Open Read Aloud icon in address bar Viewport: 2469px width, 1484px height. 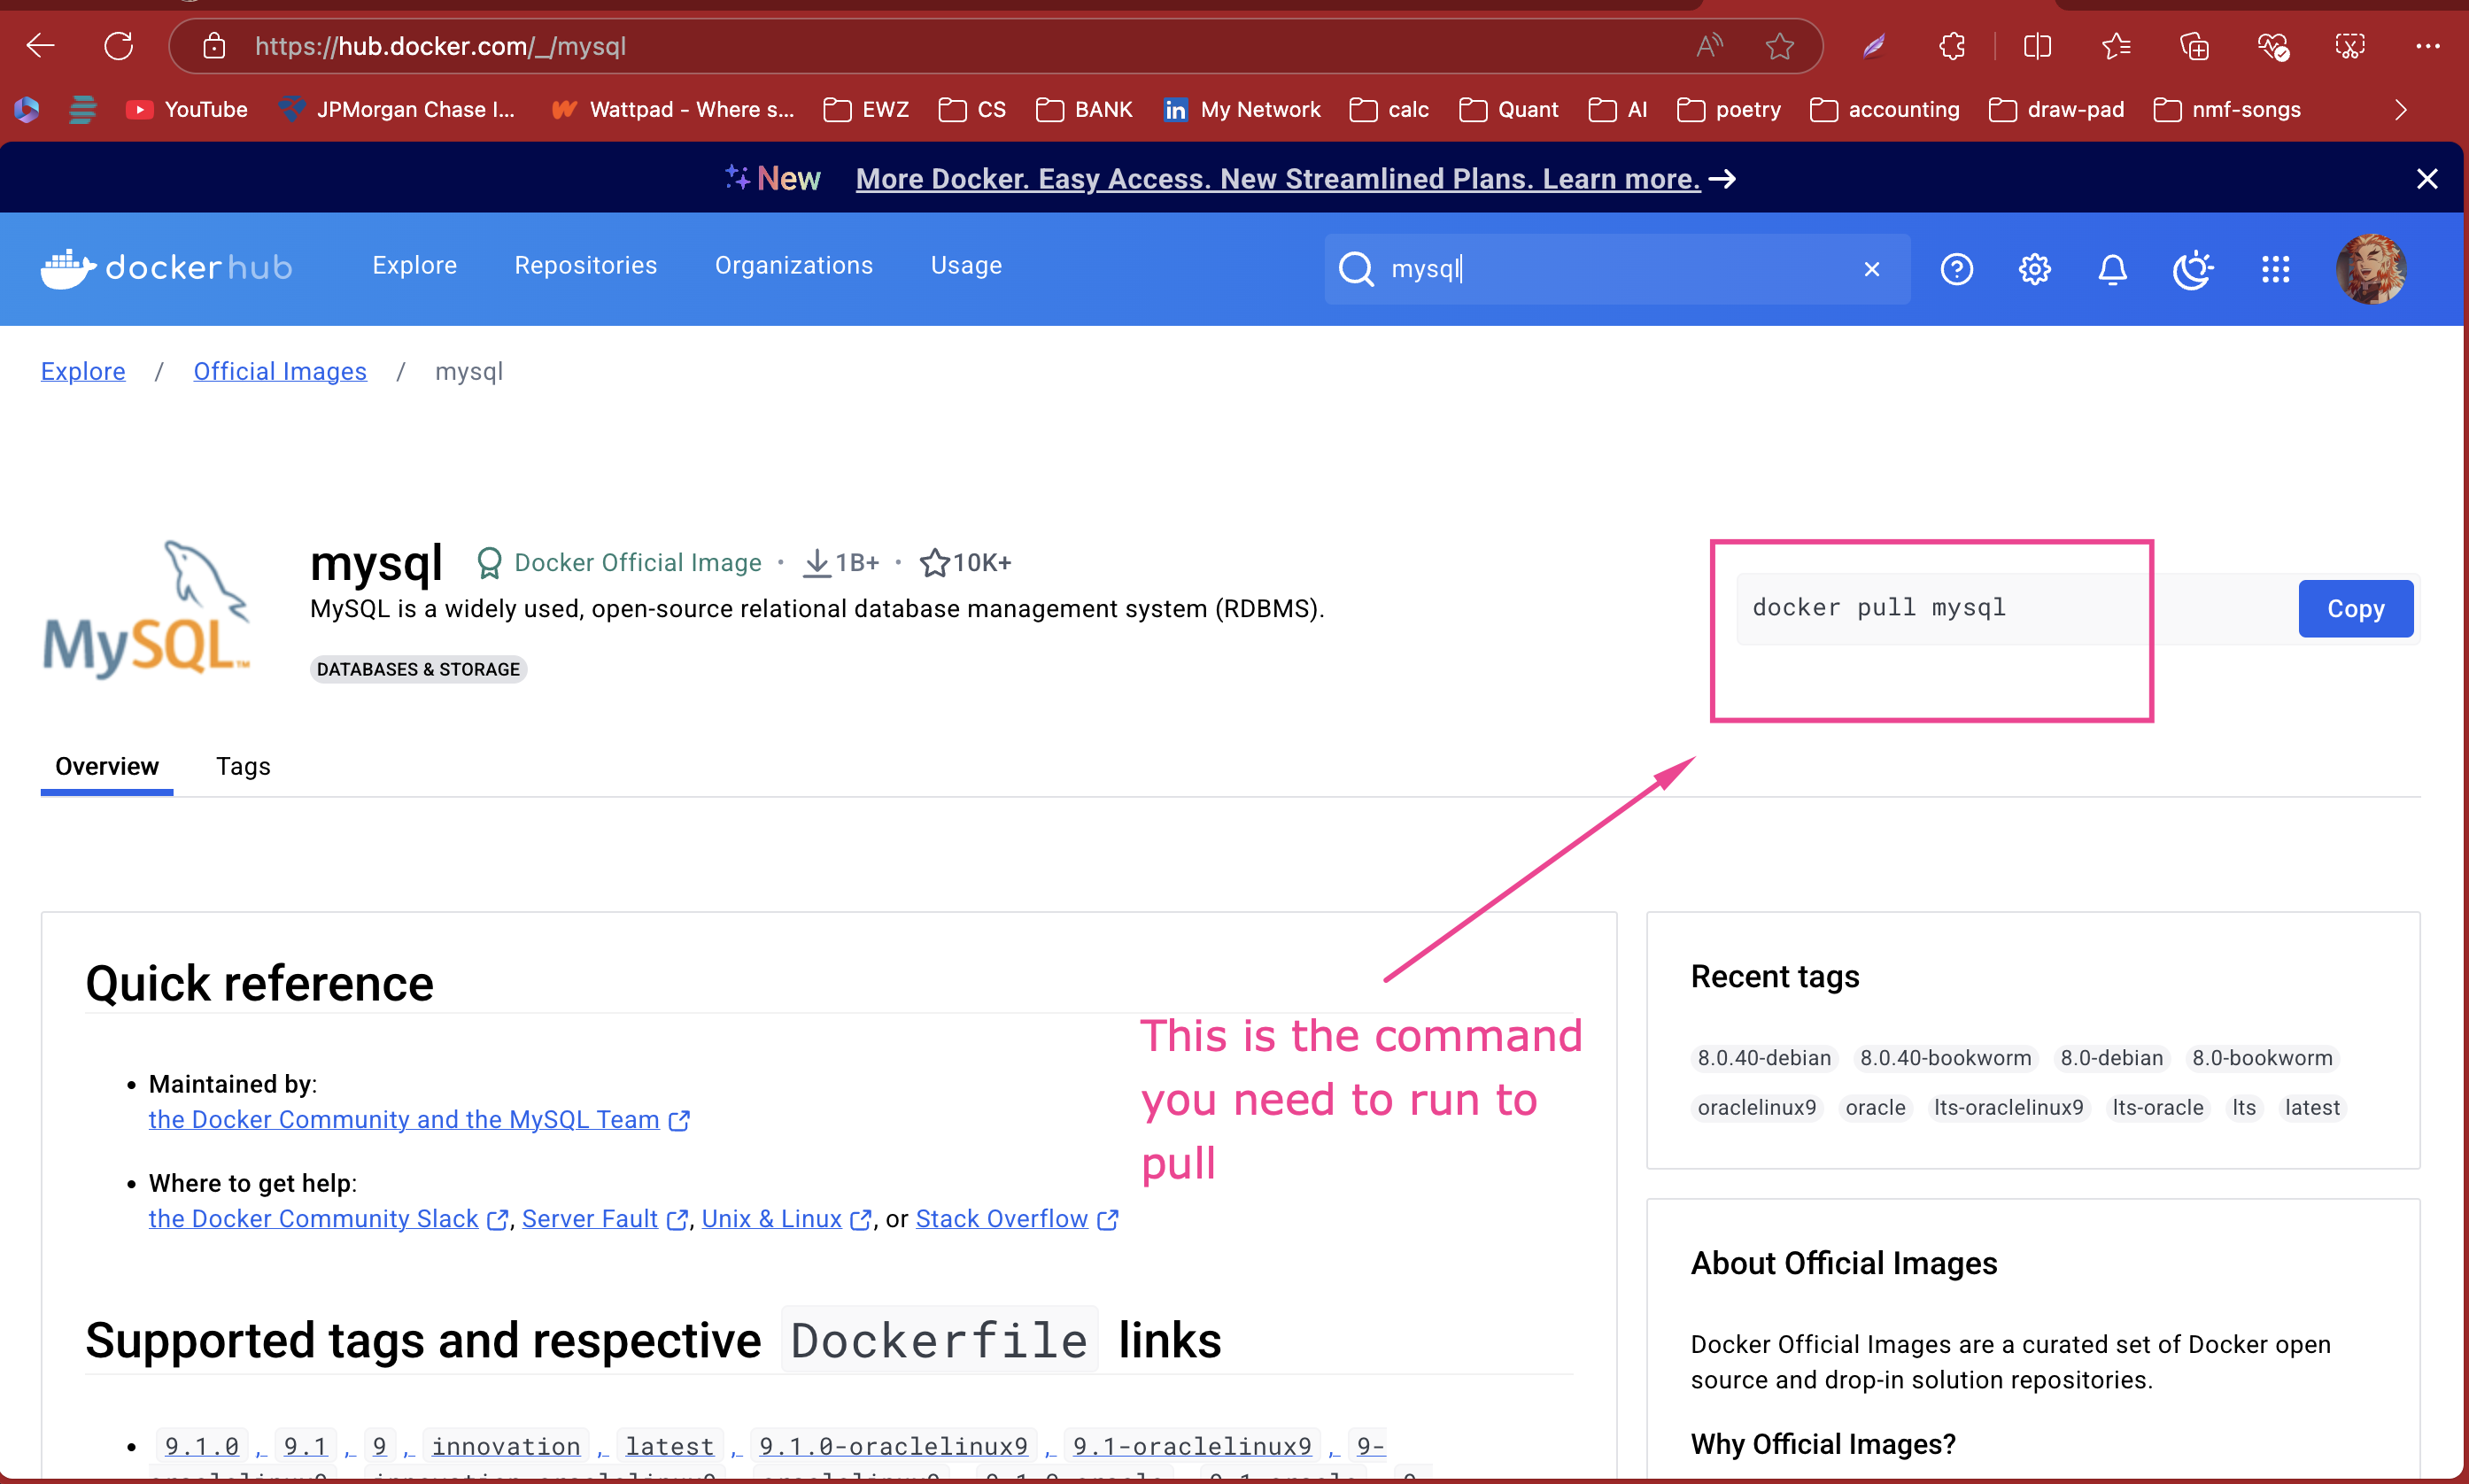pos(1709,46)
